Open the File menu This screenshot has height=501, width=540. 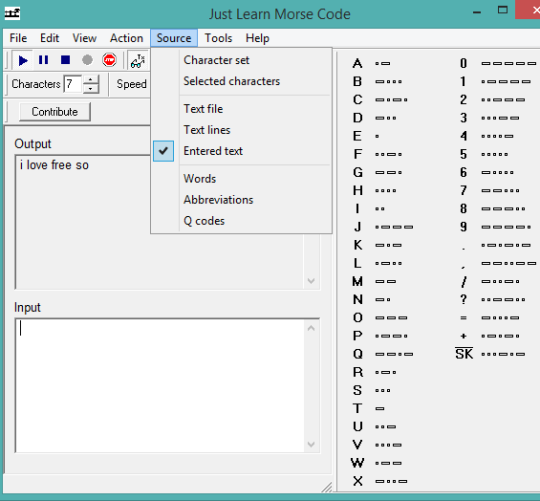click(18, 38)
